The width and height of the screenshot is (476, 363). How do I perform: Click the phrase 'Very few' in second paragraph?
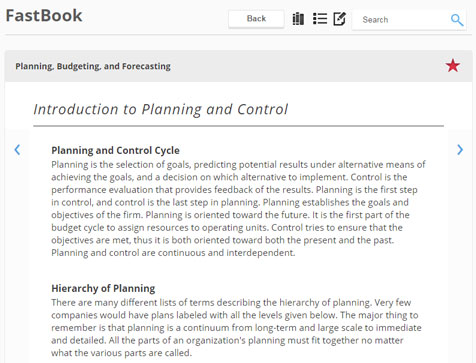point(393,303)
